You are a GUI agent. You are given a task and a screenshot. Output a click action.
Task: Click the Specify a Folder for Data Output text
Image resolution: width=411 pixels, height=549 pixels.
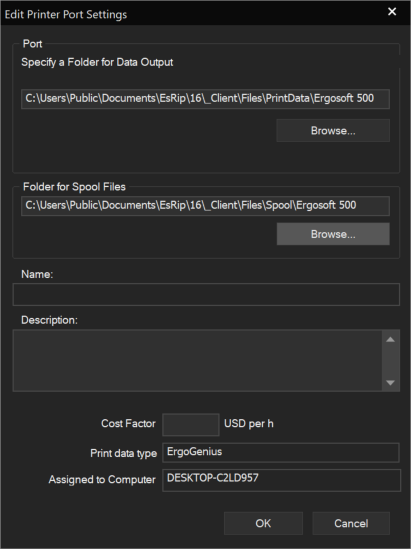[x=97, y=62]
